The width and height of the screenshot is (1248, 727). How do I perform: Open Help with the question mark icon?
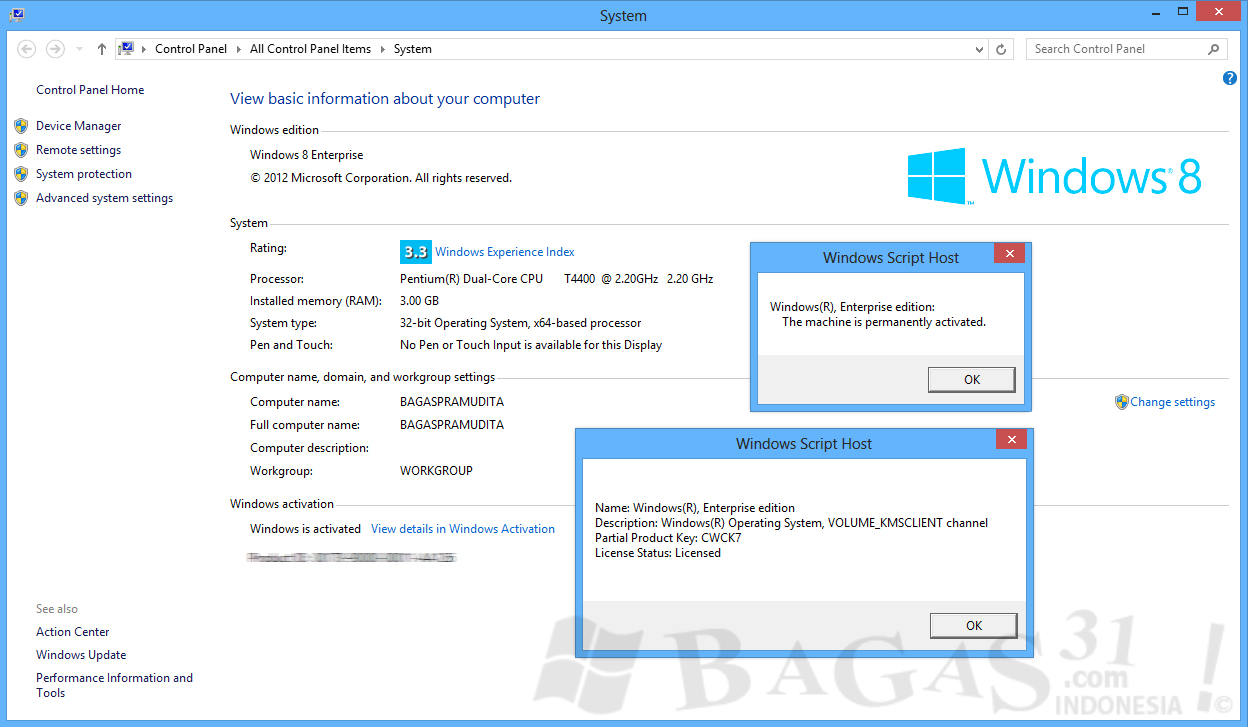(1230, 78)
